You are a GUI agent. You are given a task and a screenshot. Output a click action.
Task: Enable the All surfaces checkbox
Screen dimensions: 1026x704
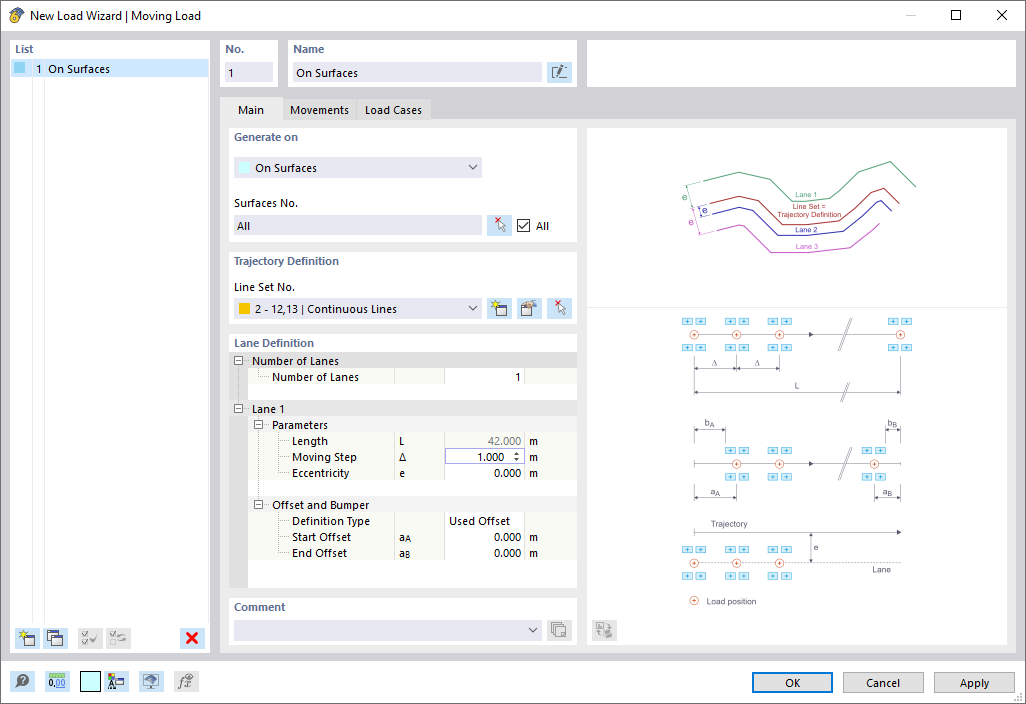coord(524,225)
